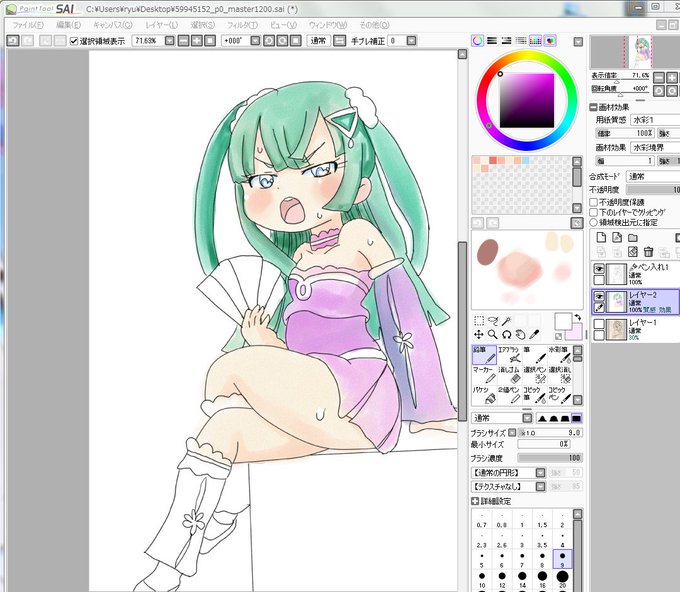This screenshot has height=592, width=680.
Task: Select the コピックペン tool
Action: [559, 395]
